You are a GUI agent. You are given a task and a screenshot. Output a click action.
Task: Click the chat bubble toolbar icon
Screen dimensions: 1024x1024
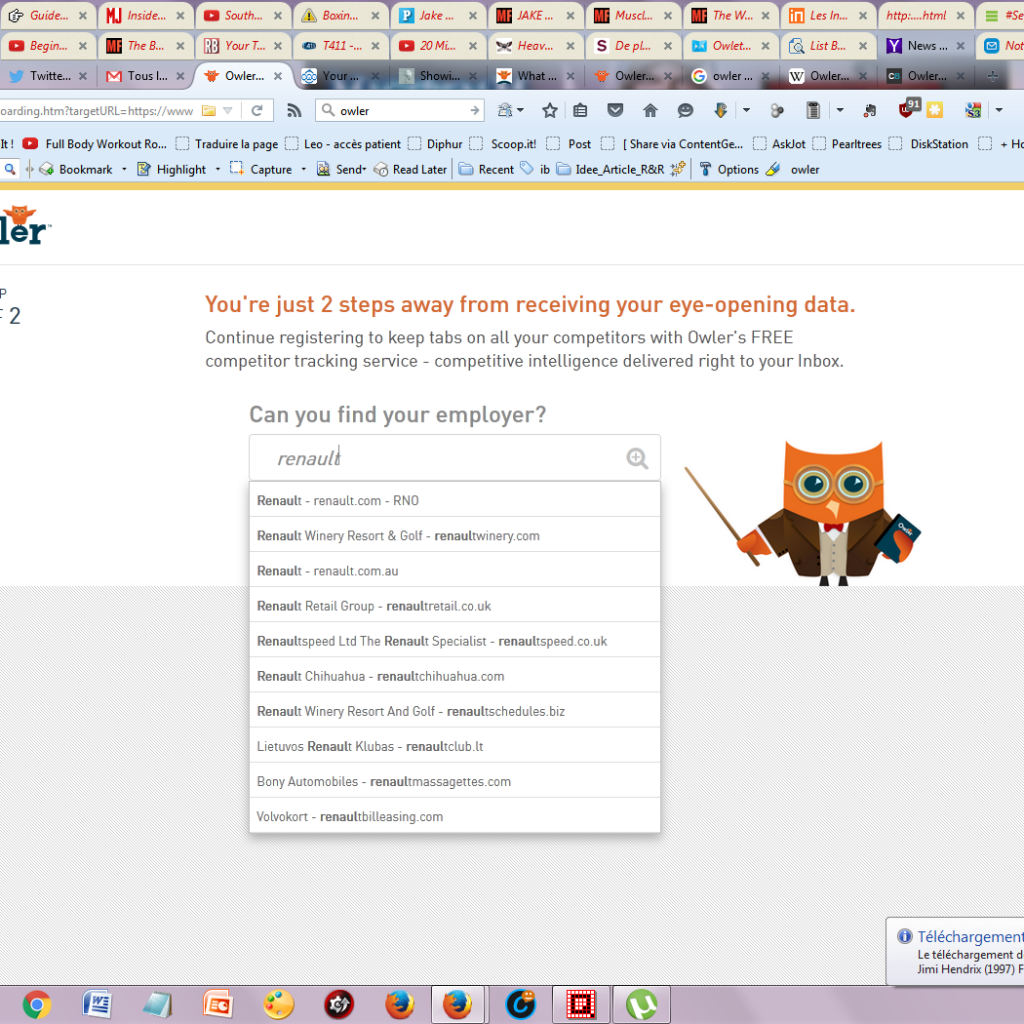[684, 110]
